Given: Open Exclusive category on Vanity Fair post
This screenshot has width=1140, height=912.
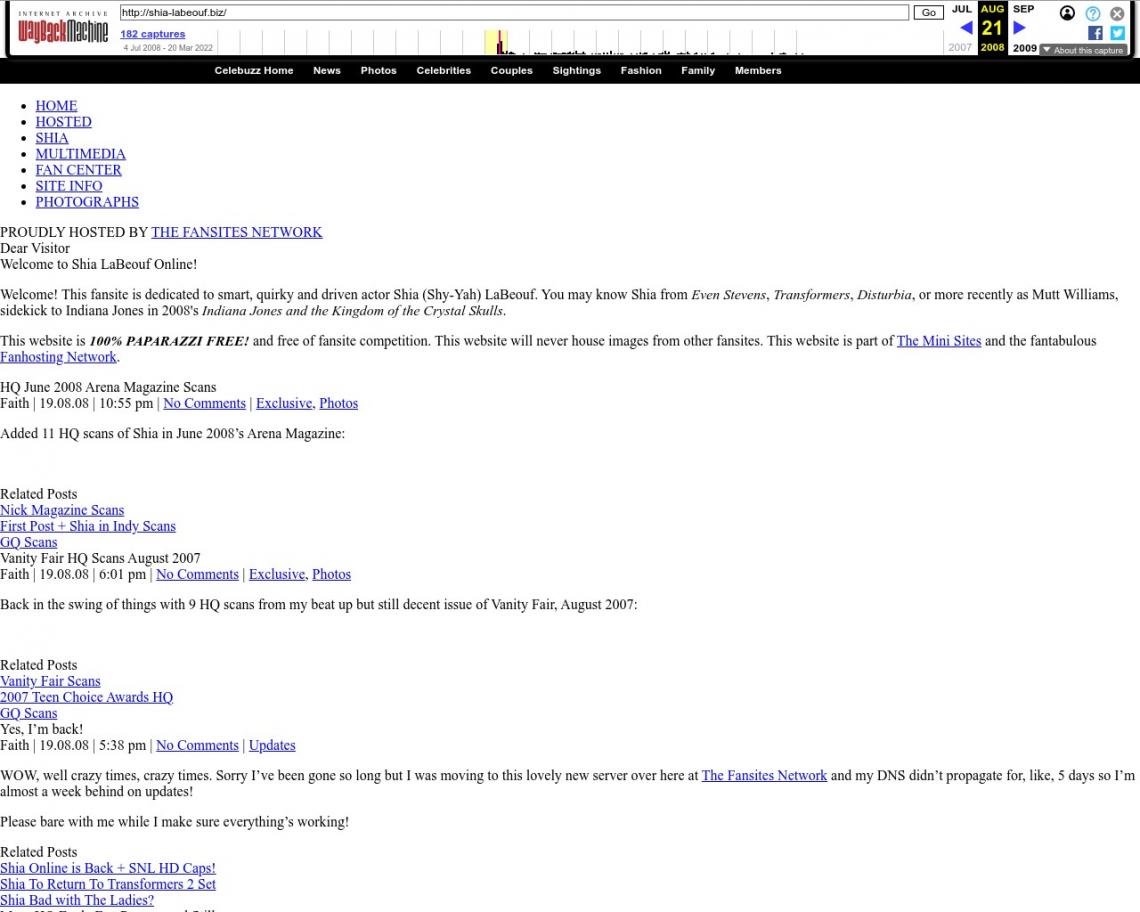Looking at the screenshot, I should [277, 575].
